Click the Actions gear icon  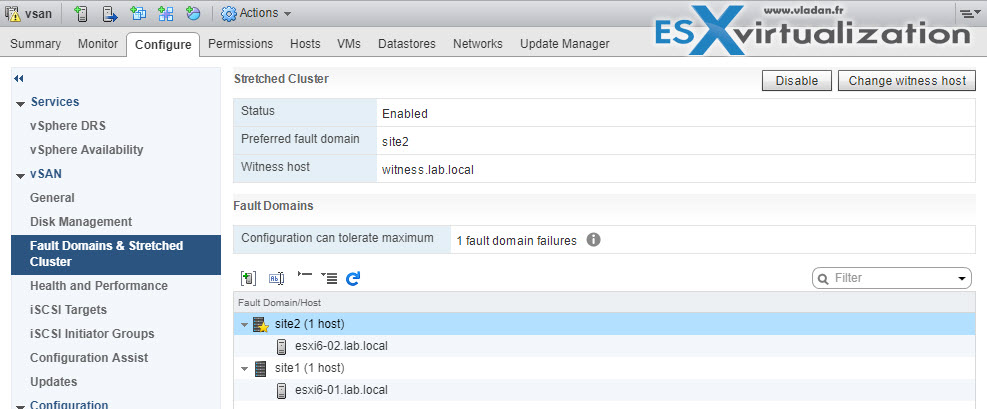[x=229, y=13]
